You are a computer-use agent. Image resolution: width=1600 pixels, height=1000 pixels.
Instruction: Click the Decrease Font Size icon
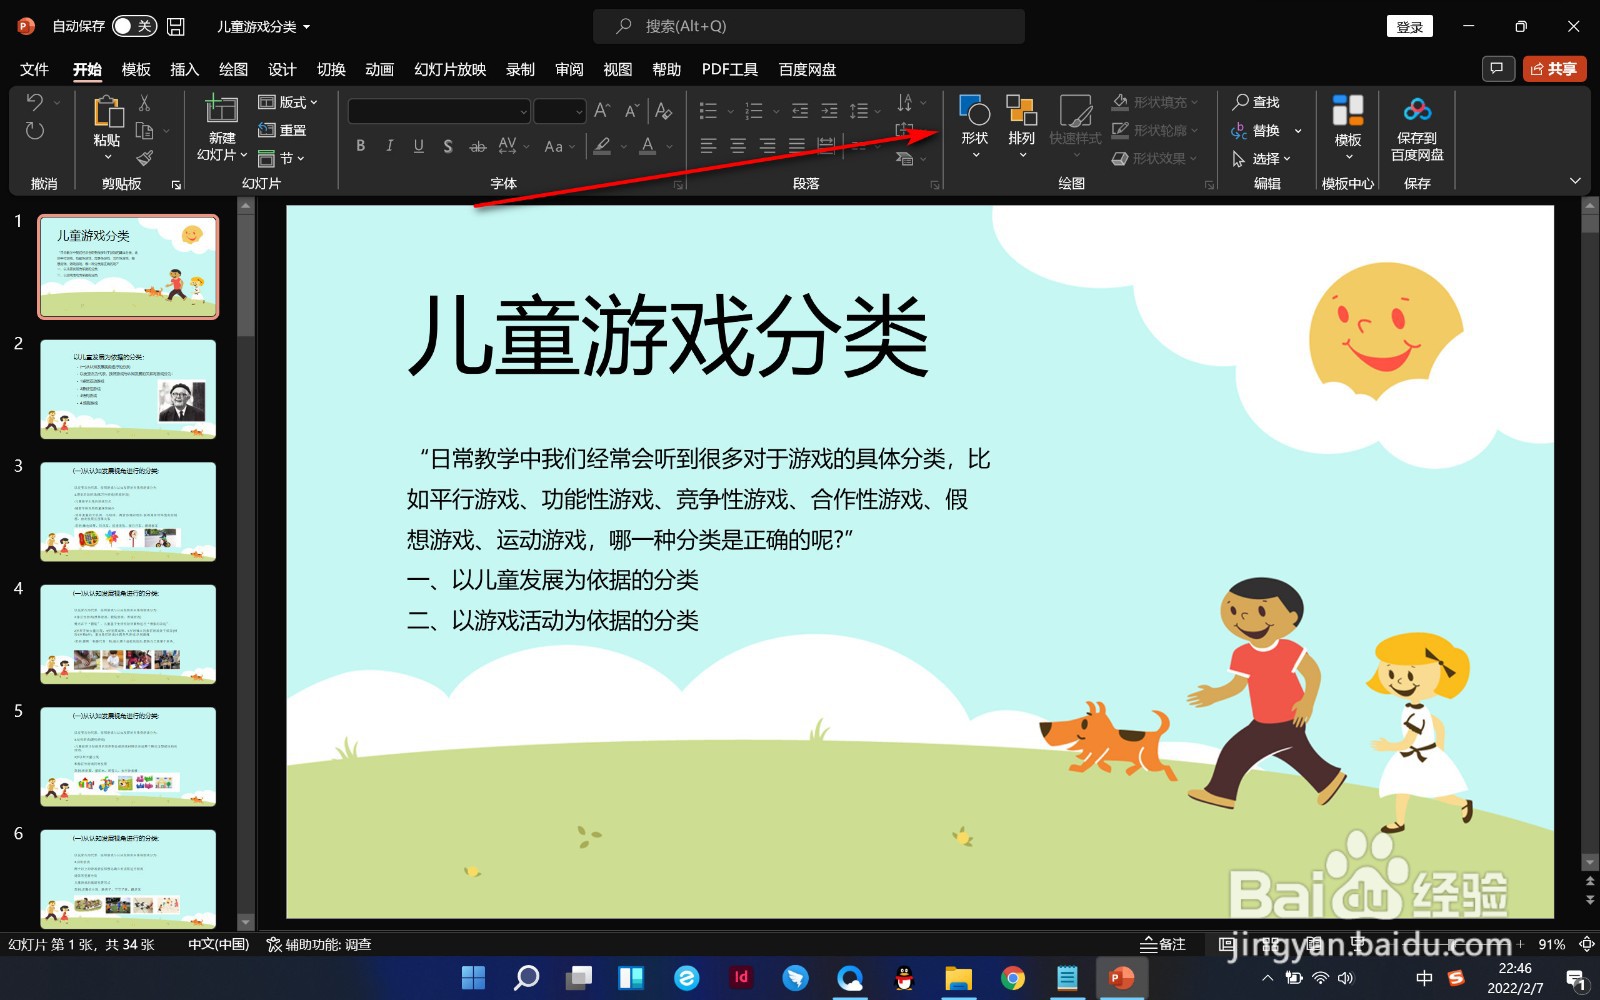click(632, 110)
